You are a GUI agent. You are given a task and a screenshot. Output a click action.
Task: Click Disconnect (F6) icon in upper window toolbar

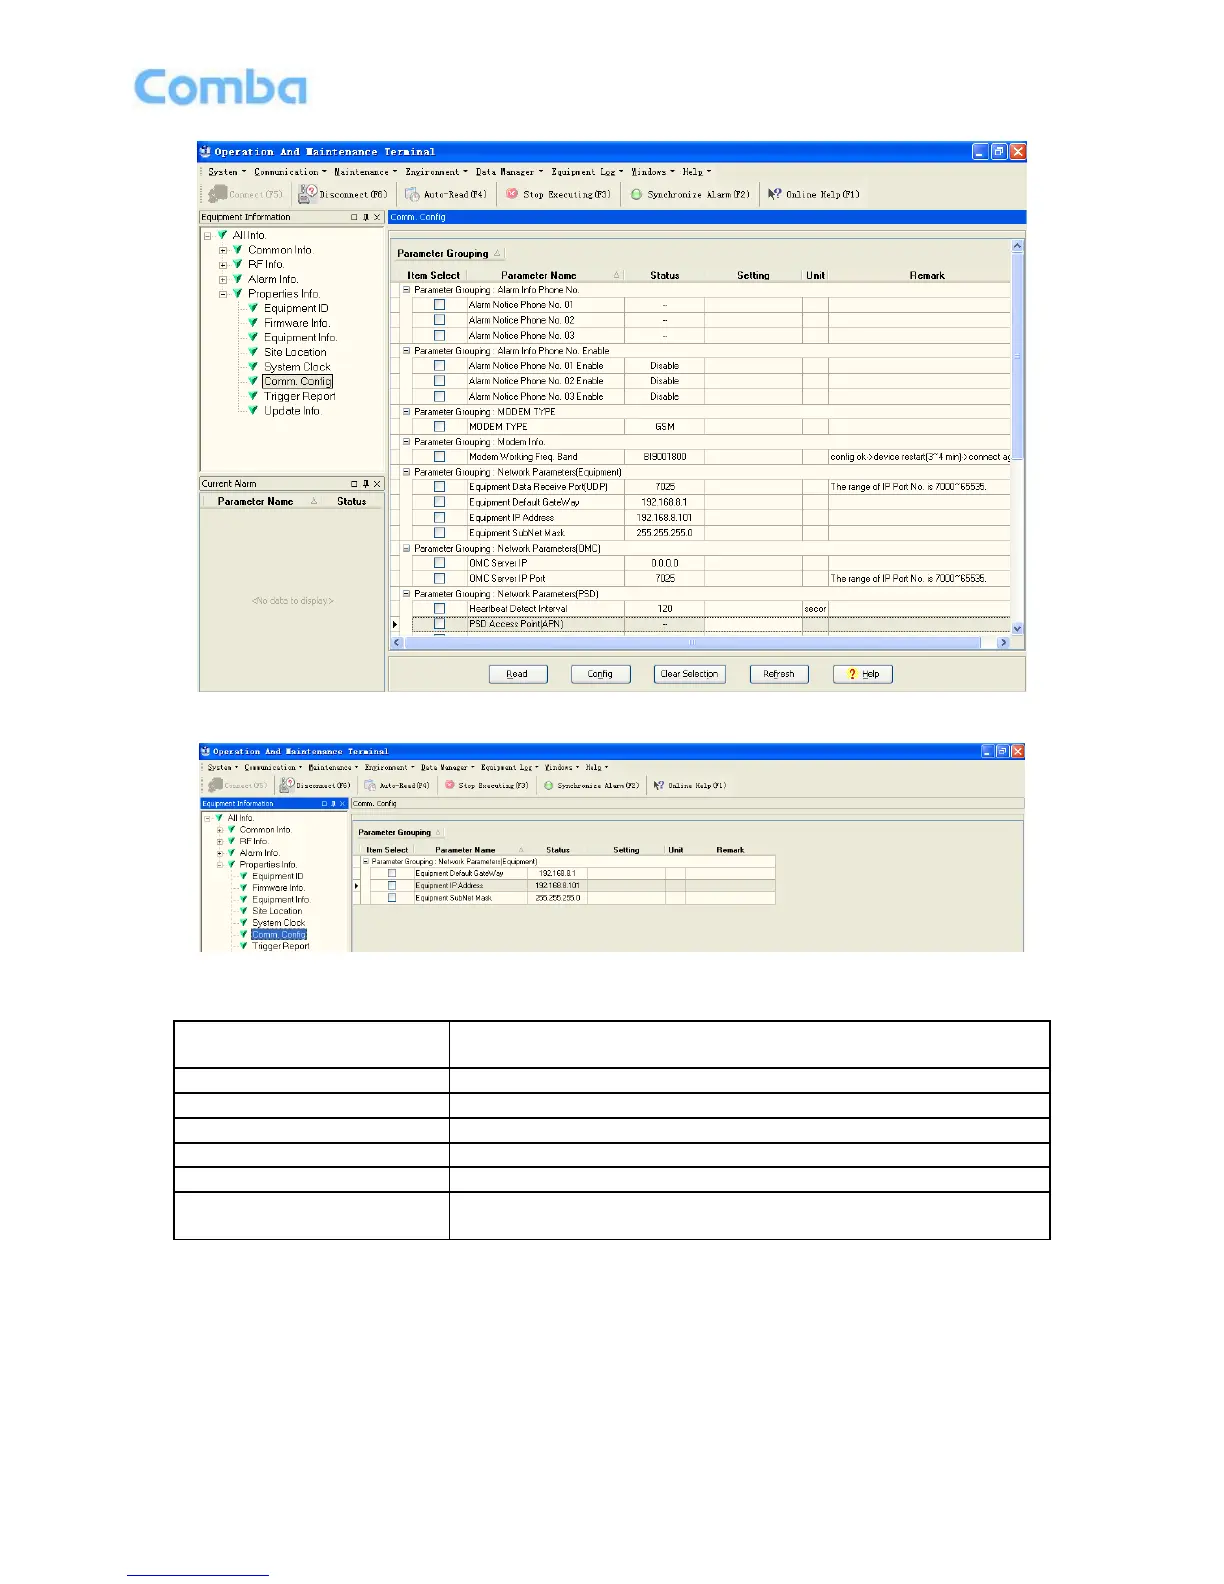[x=308, y=195]
